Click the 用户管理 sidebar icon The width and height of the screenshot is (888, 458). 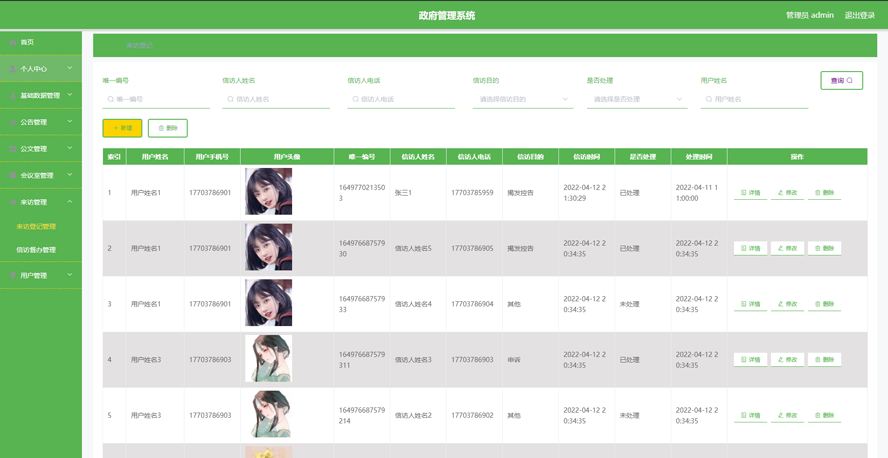pos(13,276)
